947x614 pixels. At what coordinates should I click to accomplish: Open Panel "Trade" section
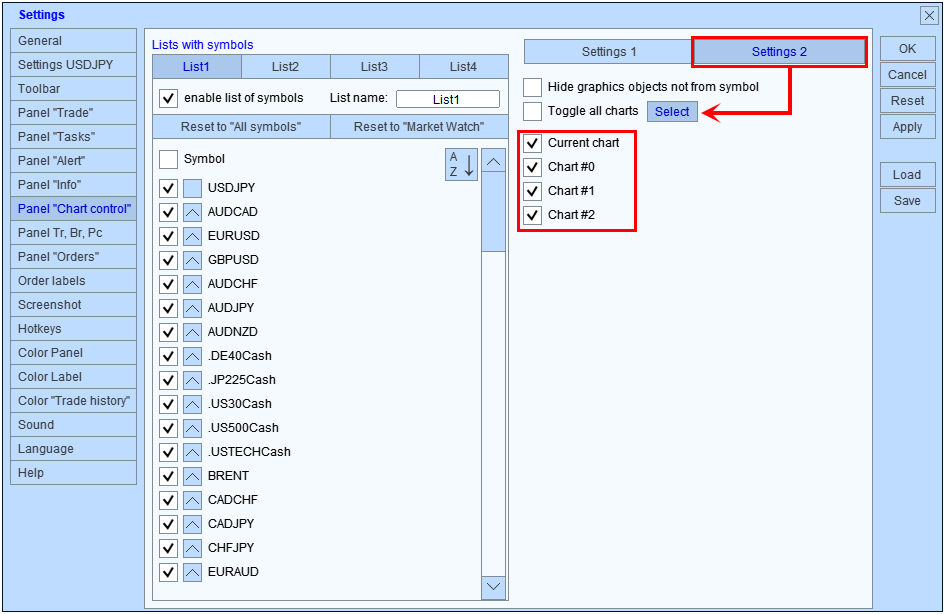73,113
